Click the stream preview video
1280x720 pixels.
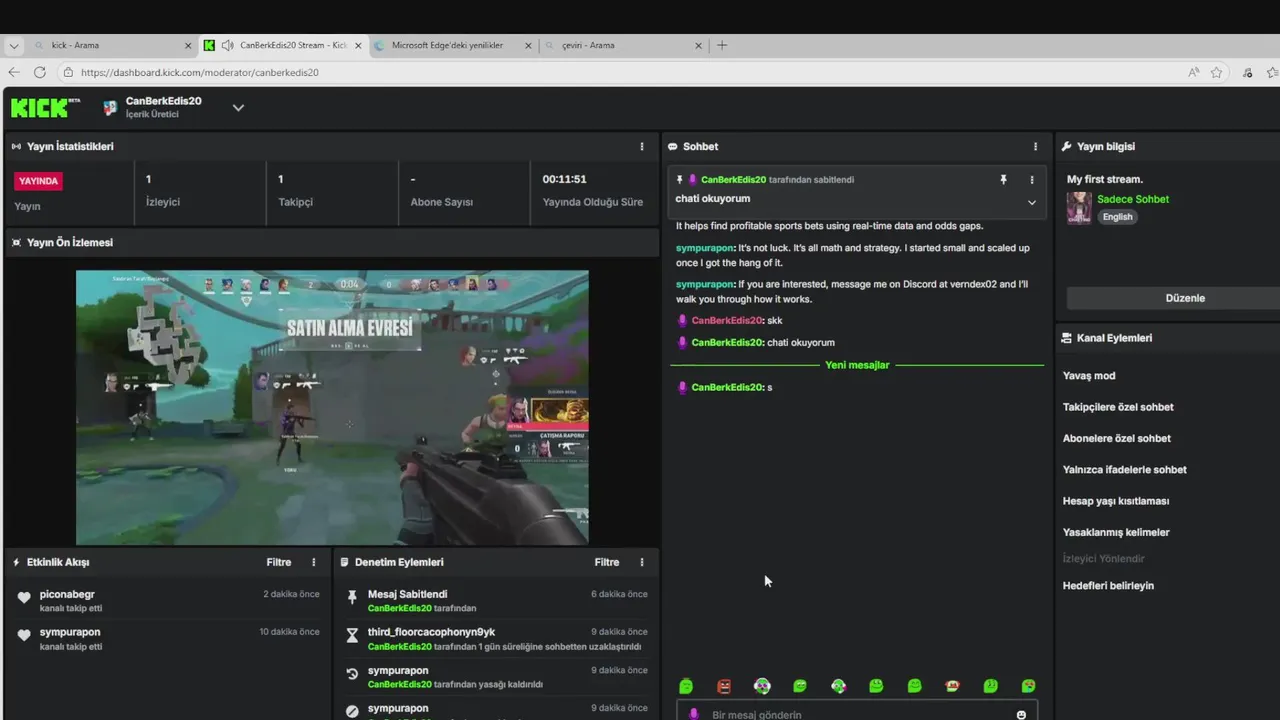point(332,407)
